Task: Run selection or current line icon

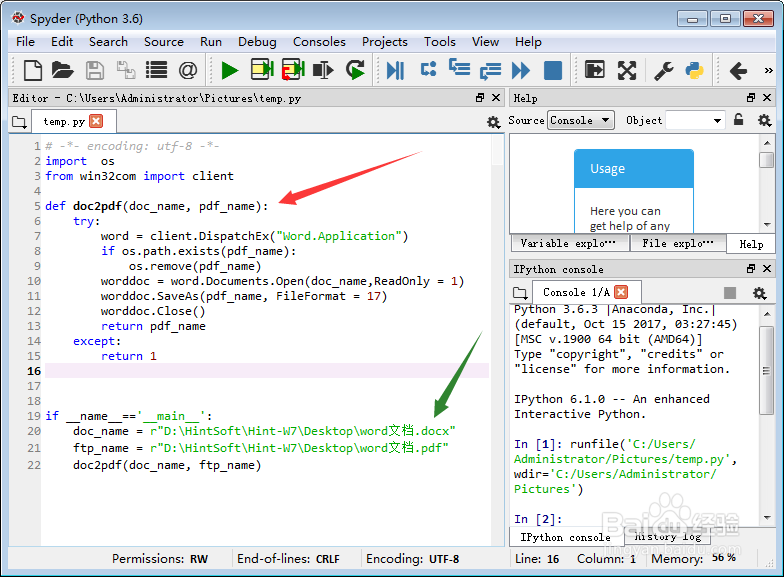Action: (323, 70)
